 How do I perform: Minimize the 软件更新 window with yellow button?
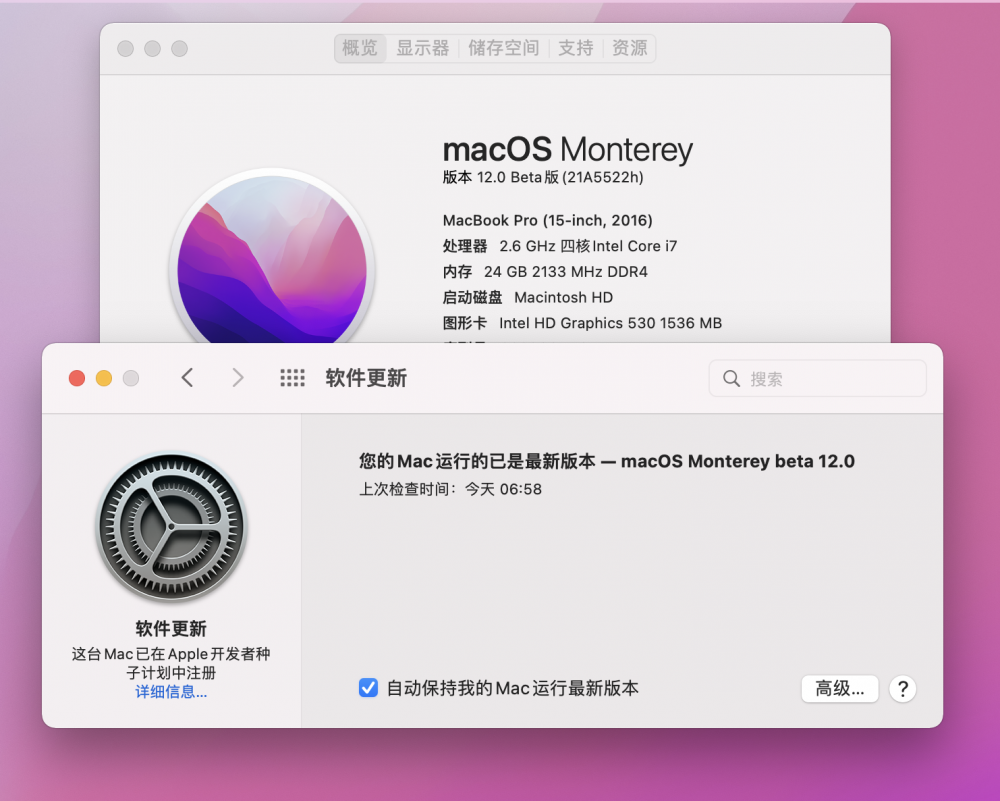point(104,378)
